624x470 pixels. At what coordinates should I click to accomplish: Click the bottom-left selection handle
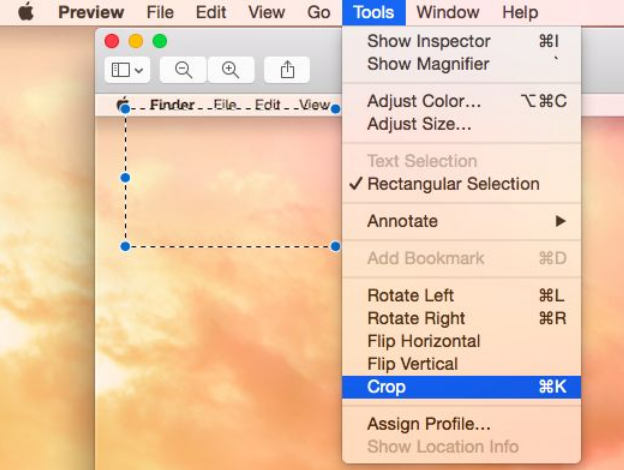[x=125, y=247]
